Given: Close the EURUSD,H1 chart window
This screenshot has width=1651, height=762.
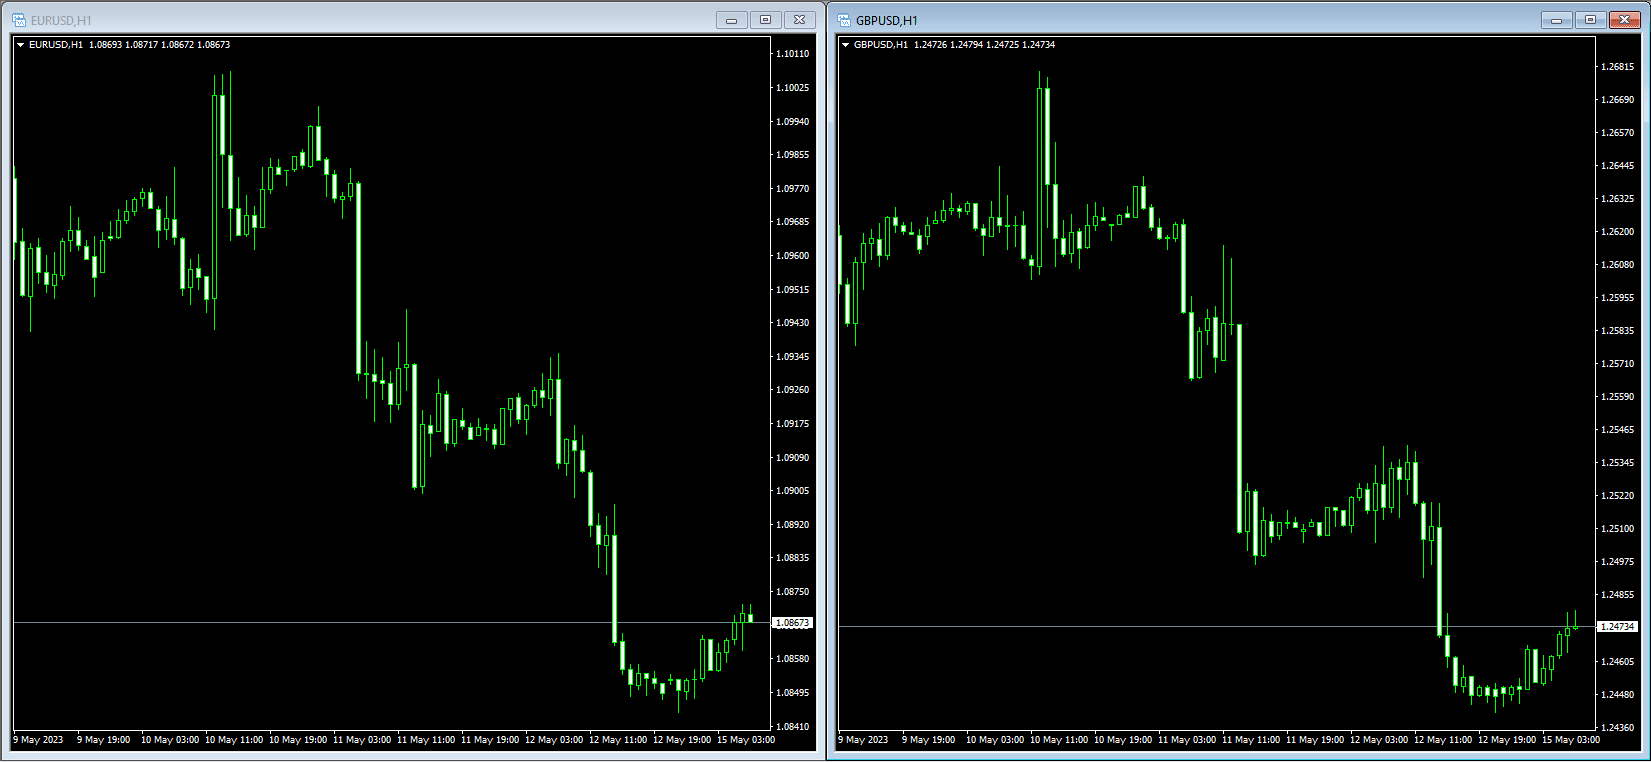Looking at the screenshot, I should (800, 20).
